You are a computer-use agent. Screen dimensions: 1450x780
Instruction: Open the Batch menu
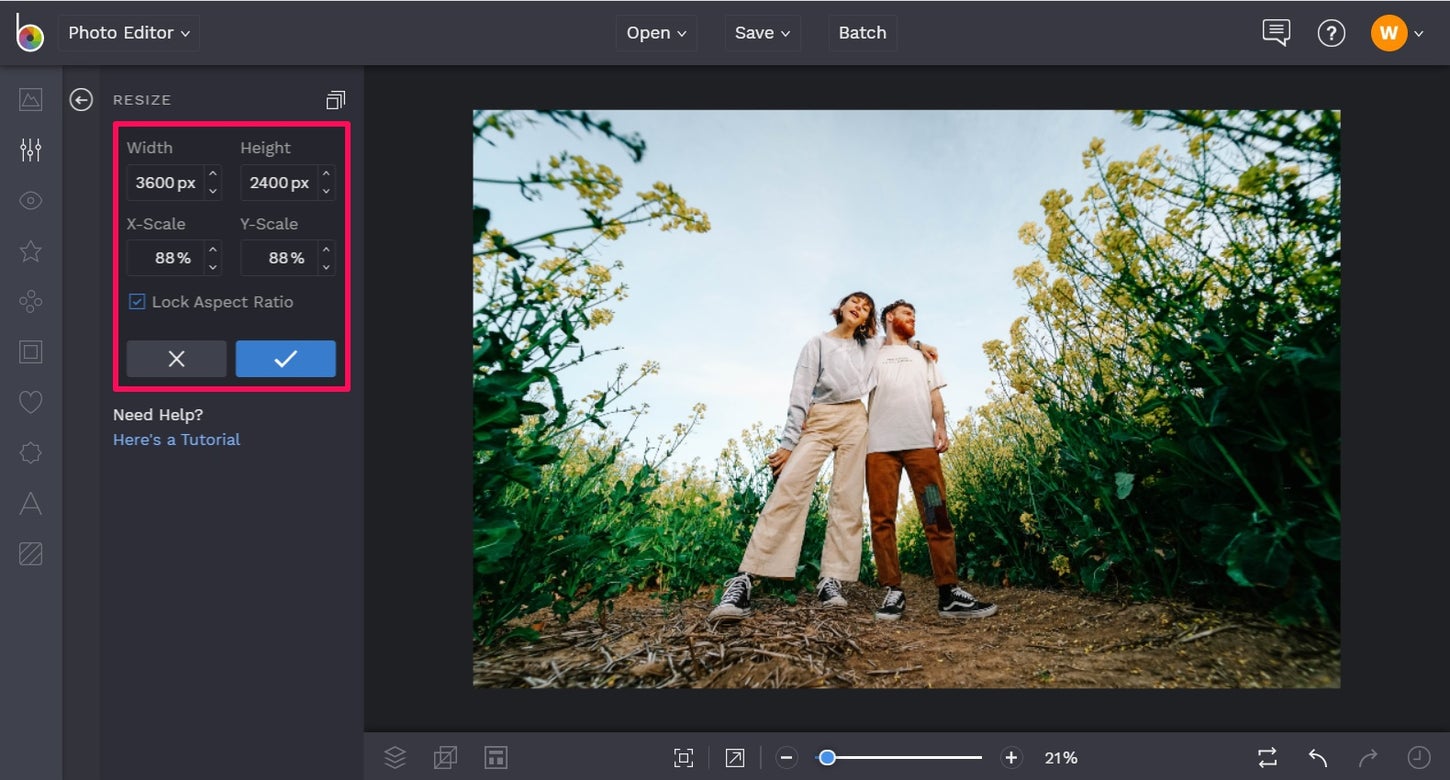[862, 32]
